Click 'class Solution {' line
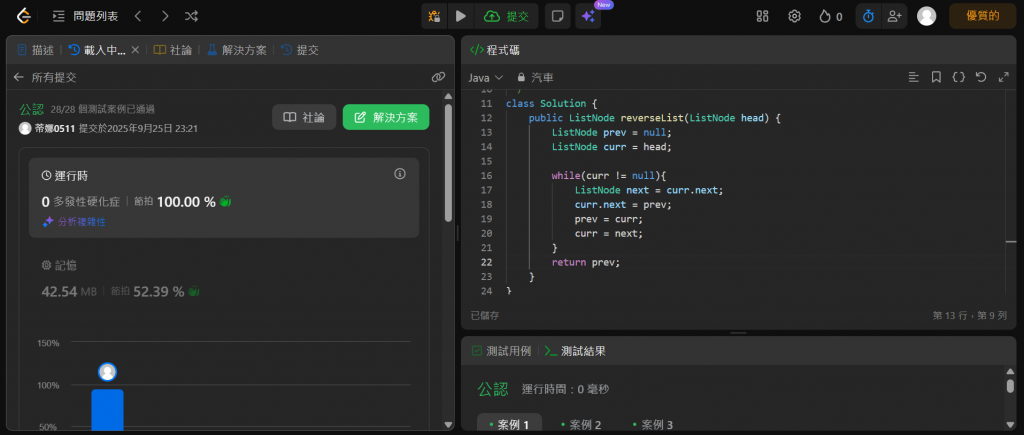This screenshot has height=435, width=1024. click(x=551, y=104)
